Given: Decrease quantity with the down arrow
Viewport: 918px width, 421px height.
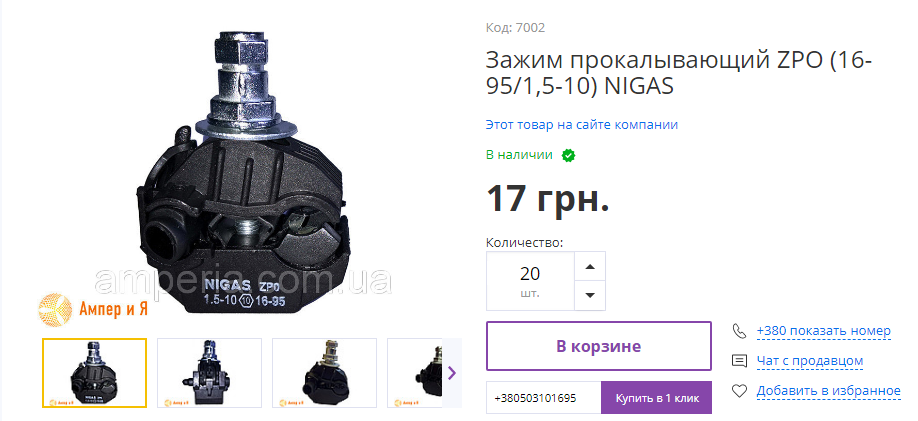Looking at the screenshot, I should (x=590, y=296).
